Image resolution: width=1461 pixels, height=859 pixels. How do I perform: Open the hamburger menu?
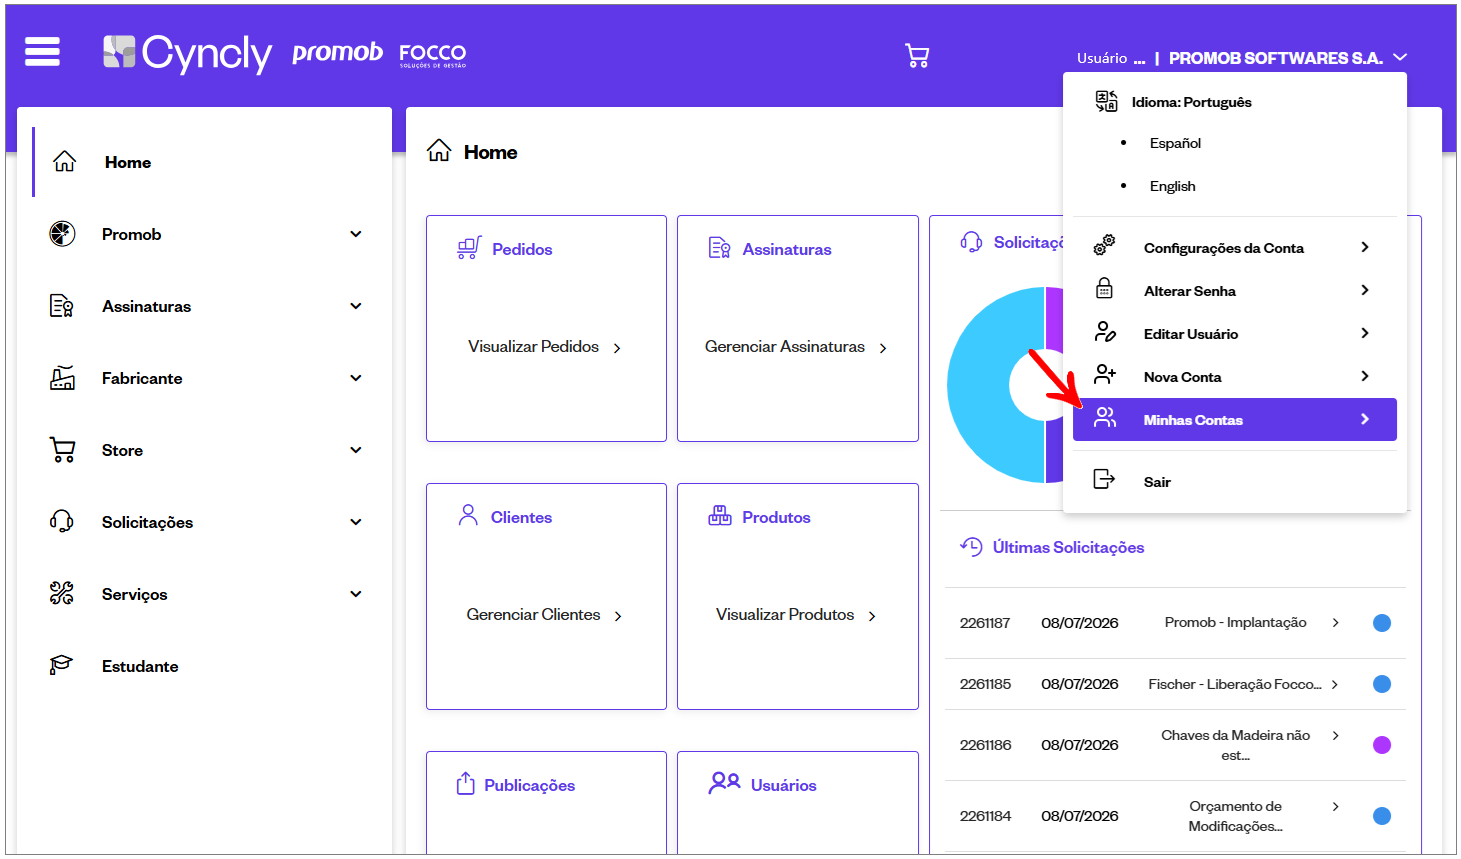coord(42,52)
